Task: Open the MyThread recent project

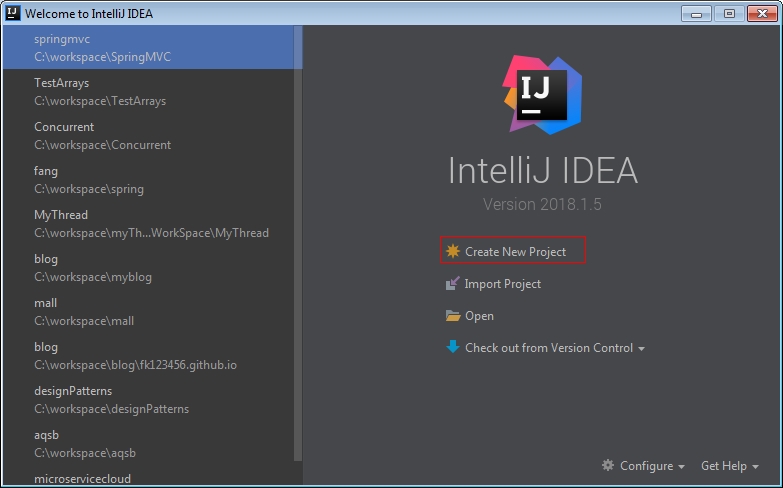Action: point(149,223)
